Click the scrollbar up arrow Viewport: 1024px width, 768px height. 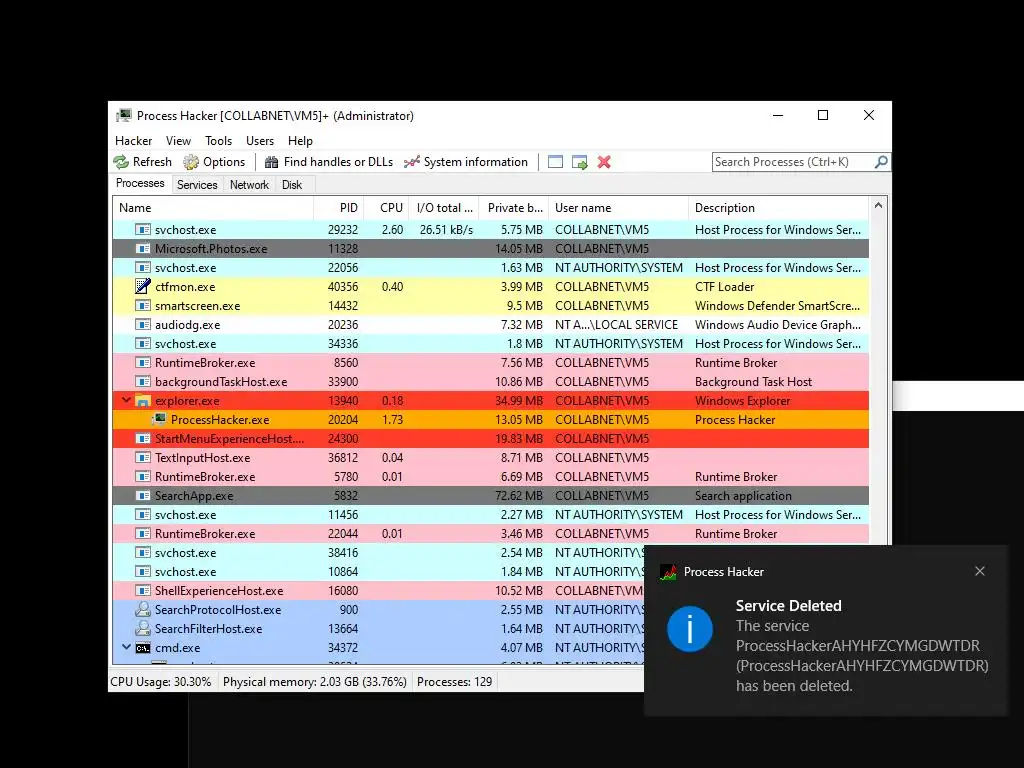(878, 206)
